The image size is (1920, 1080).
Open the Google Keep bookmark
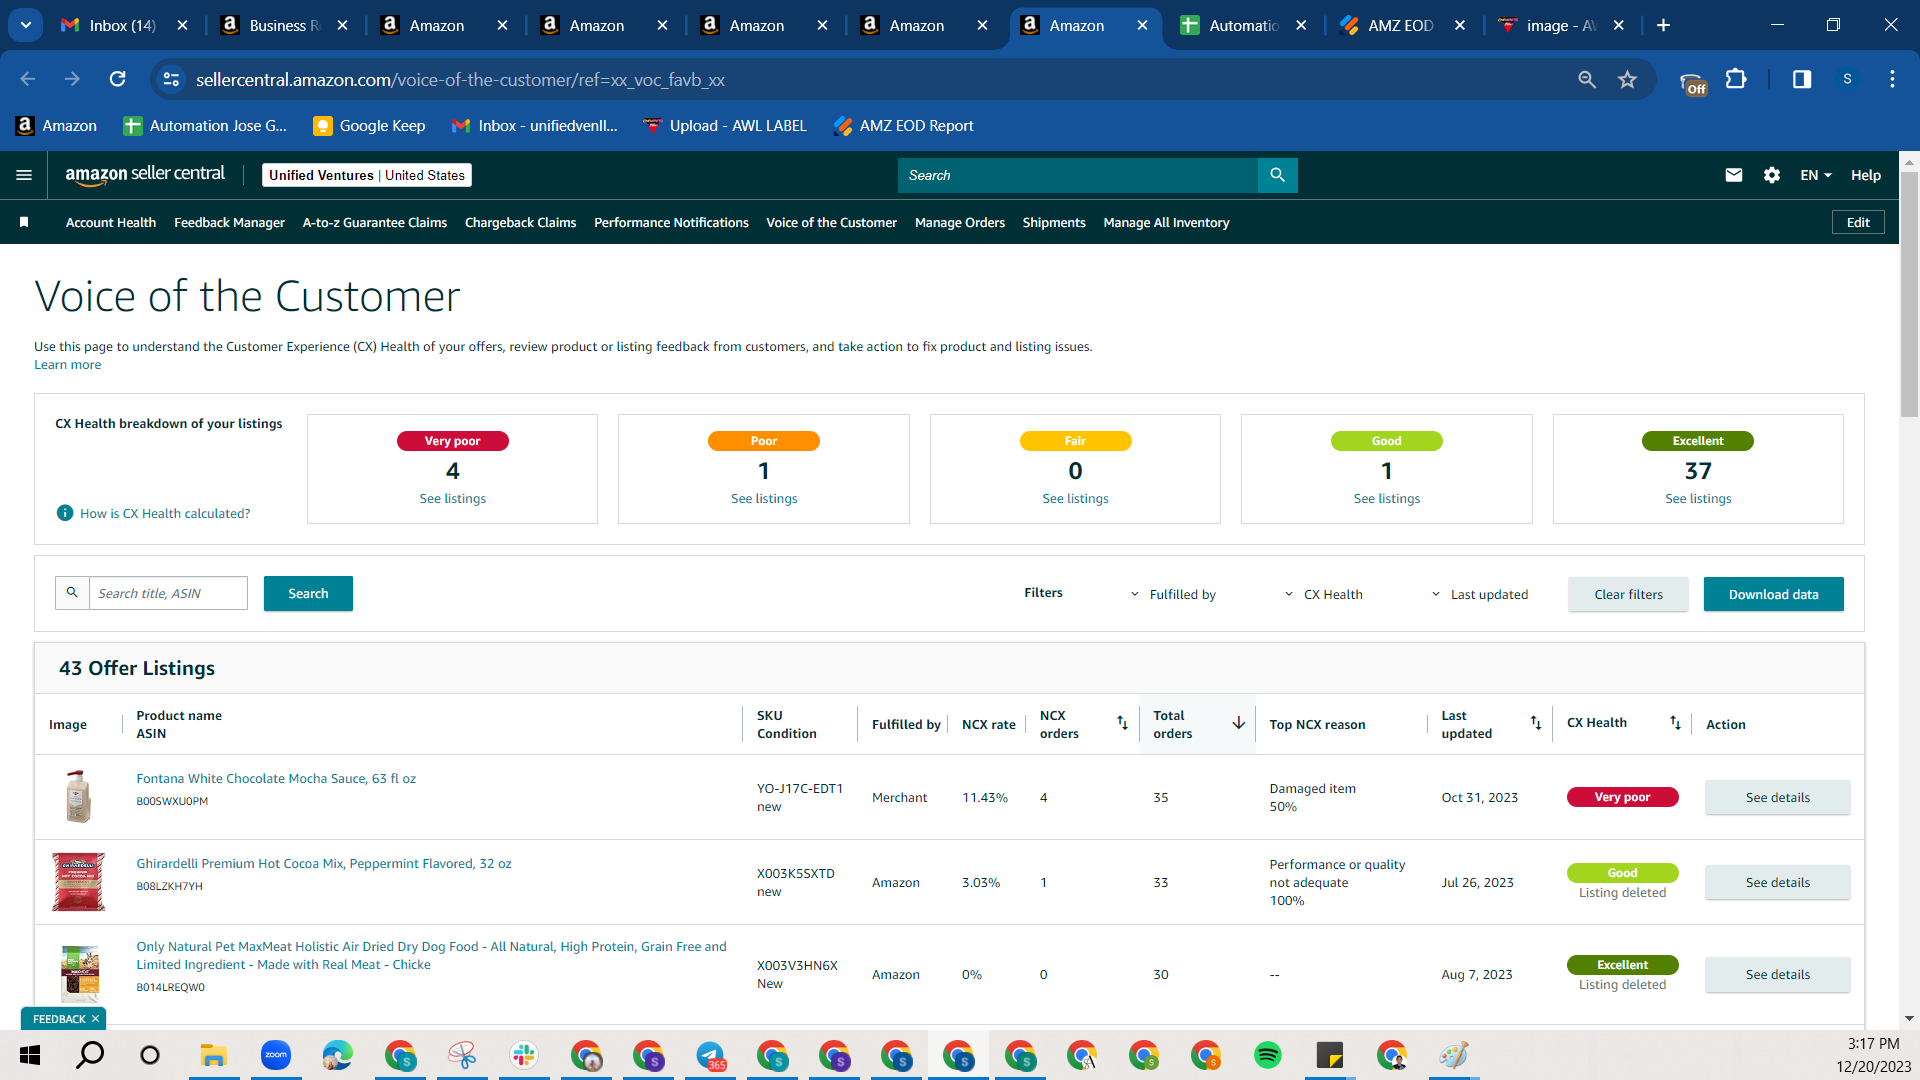pos(369,126)
